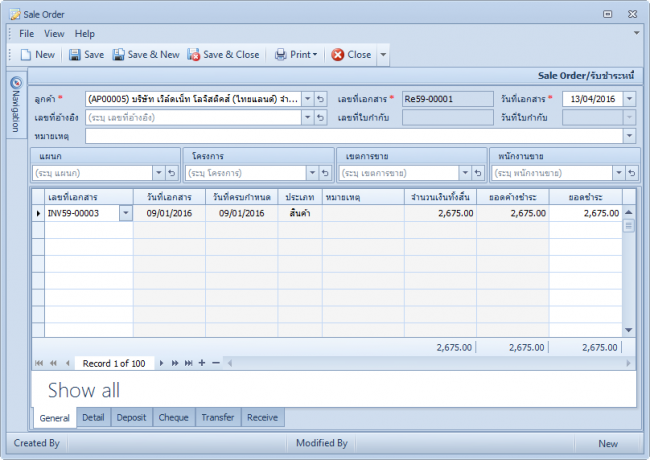
Task: Click the Print printer button
Action: (x=296, y=55)
